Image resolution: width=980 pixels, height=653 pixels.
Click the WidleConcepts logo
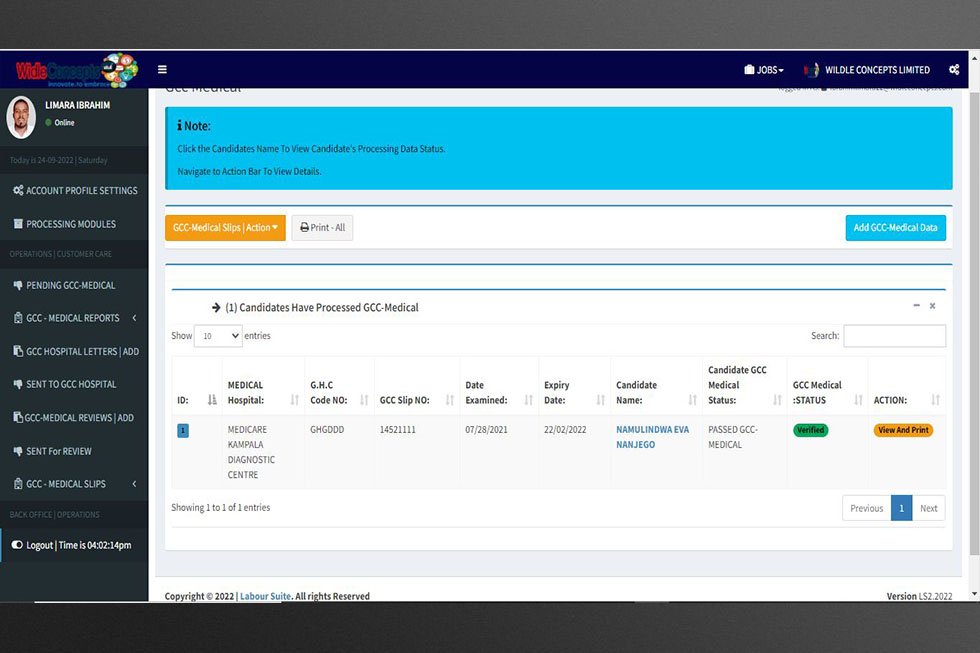click(x=75, y=70)
